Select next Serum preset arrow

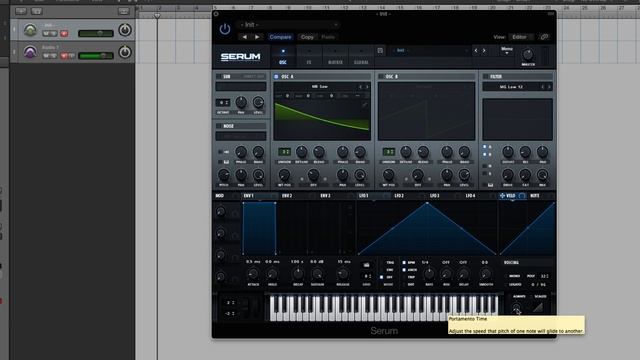pos(484,51)
